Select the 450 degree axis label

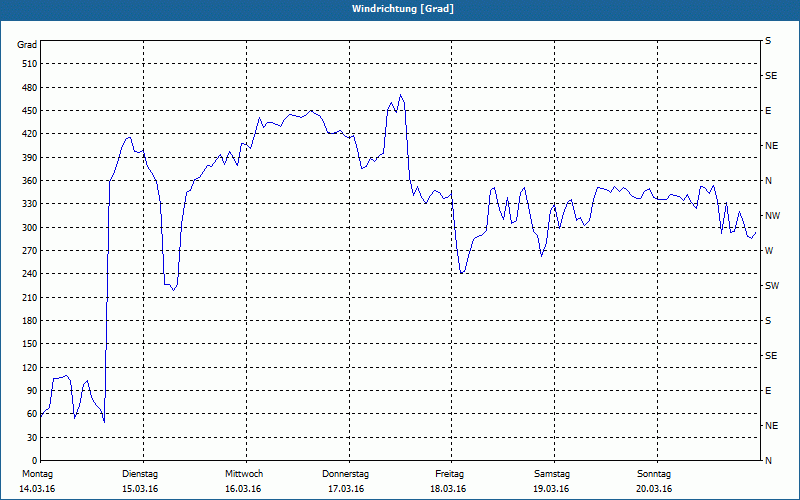point(29,111)
